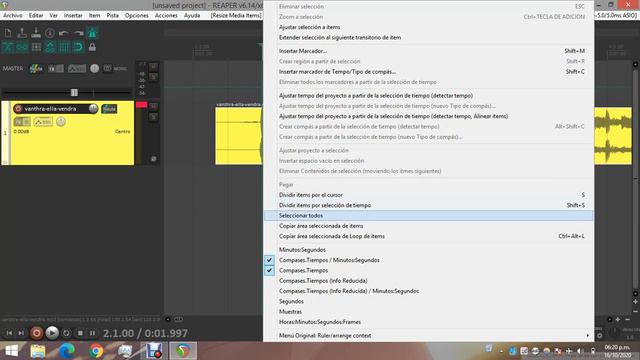This screenshot has width=640, height=360.
Task: Open master track envelope button
Action: (77, 69)
